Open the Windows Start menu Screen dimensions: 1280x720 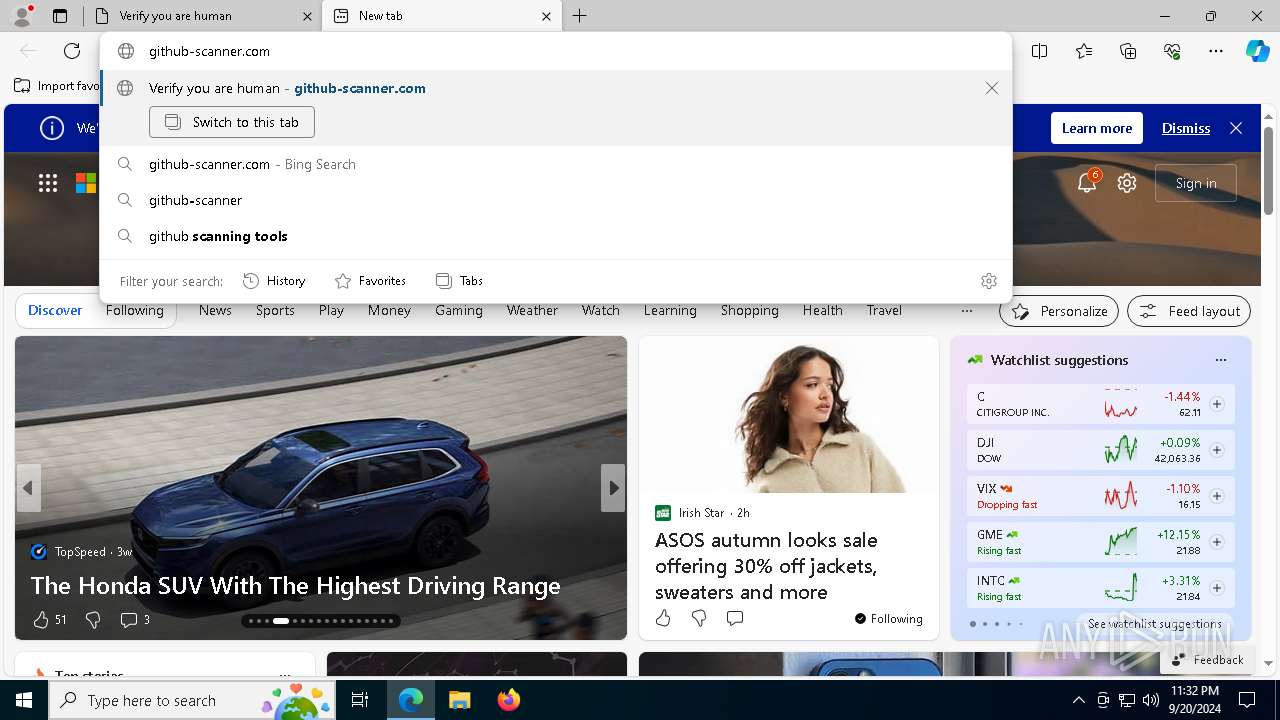pos(24,700)
